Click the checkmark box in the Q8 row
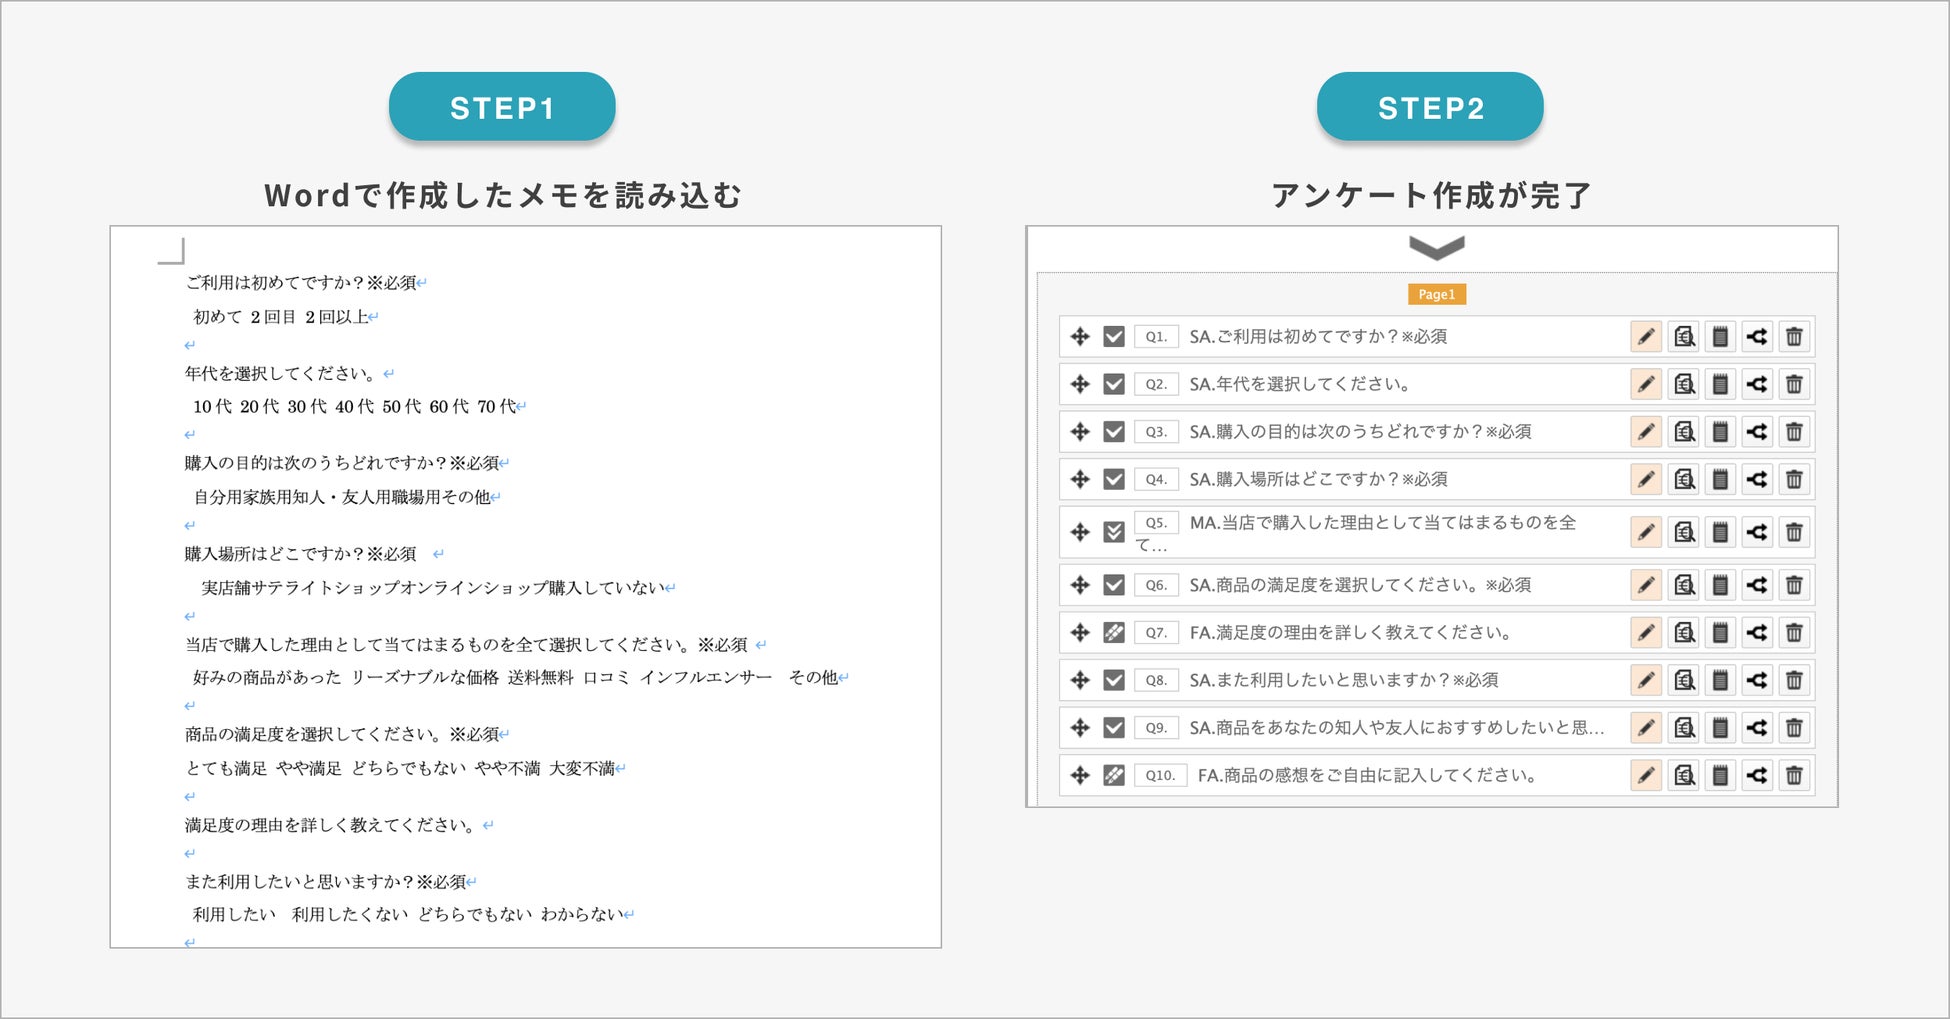 click(1114, 680)
